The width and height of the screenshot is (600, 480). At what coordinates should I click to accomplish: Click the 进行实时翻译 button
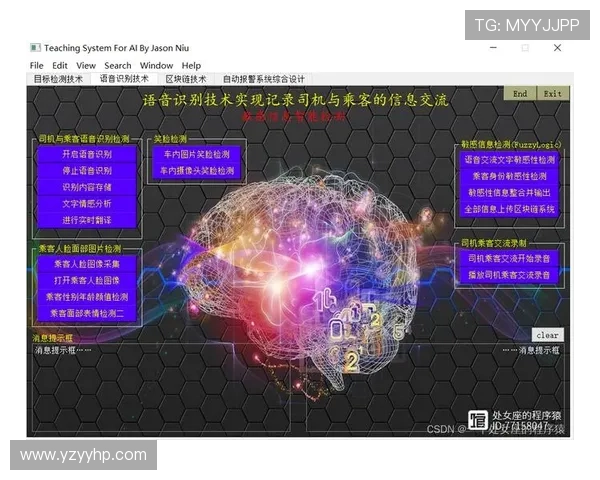click(88, 219)
